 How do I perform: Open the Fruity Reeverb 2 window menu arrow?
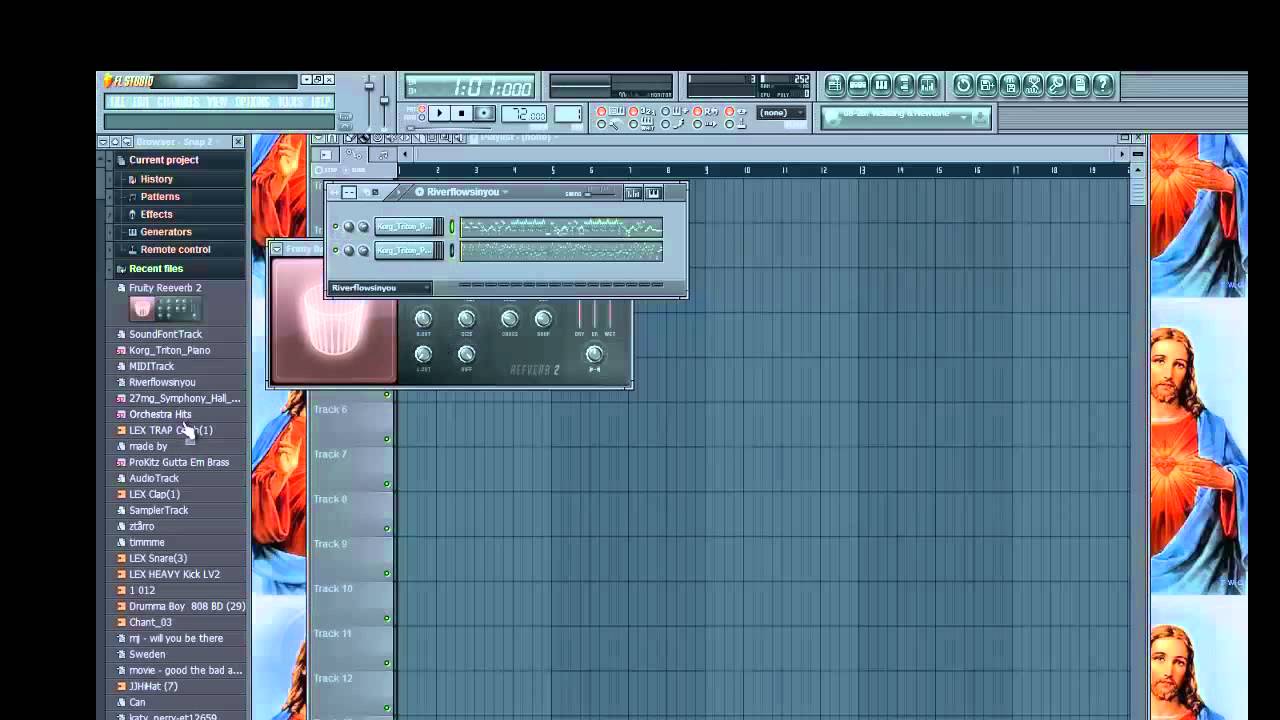(x=277, y=249)
